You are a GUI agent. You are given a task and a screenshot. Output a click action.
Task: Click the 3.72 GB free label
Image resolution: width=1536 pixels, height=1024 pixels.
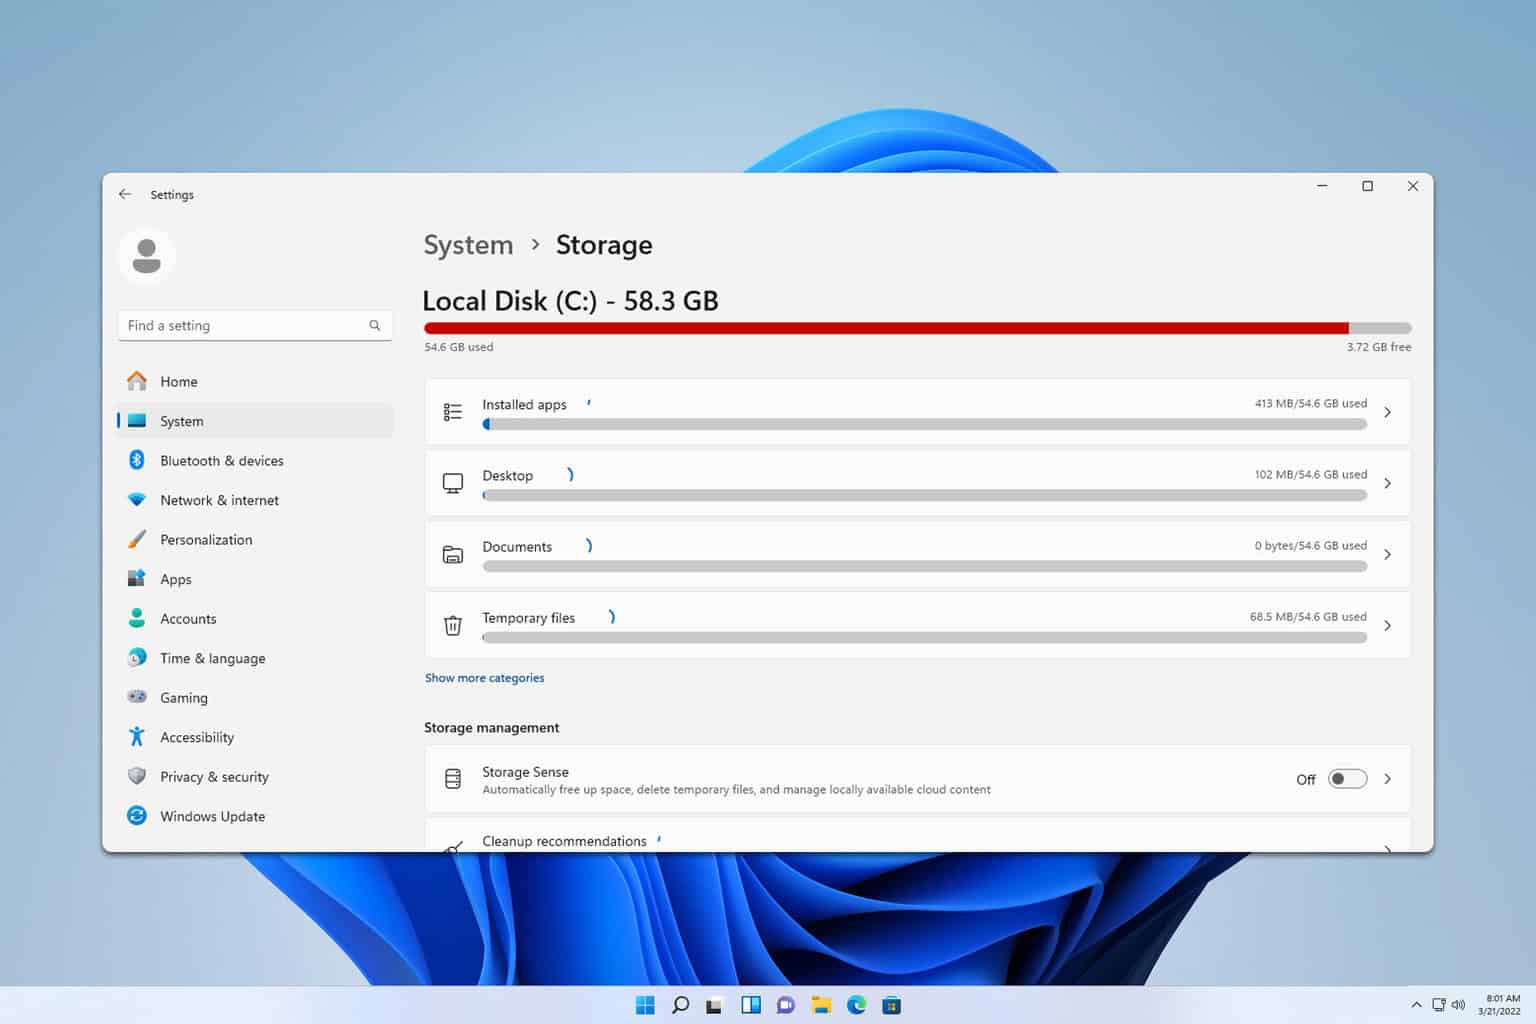tap(1379, 347)
